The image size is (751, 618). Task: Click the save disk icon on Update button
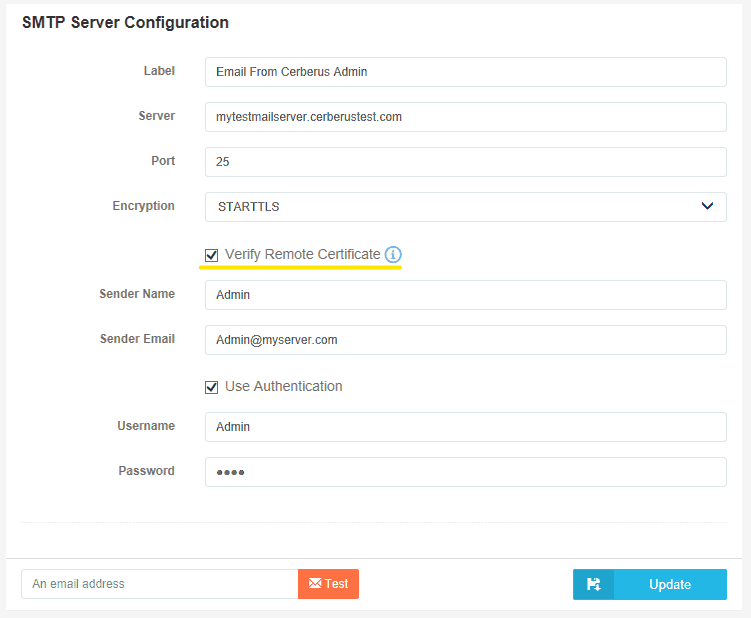click(593, 584)
